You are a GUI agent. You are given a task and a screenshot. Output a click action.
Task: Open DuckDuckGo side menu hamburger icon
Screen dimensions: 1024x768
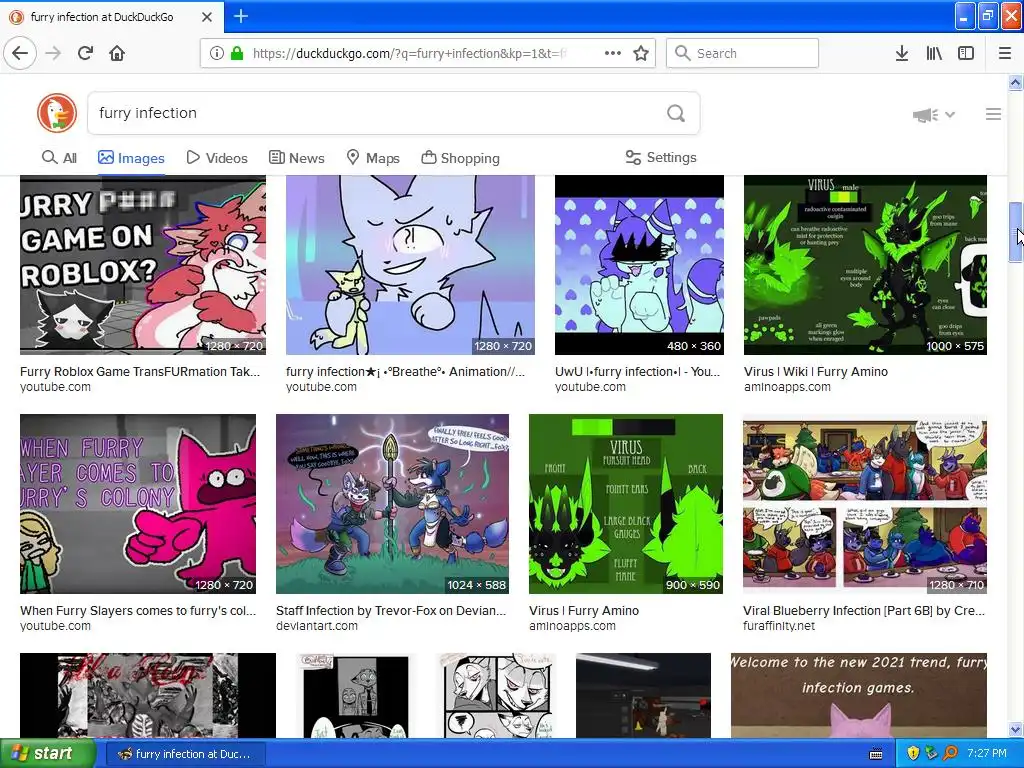[x=993, y=114]
